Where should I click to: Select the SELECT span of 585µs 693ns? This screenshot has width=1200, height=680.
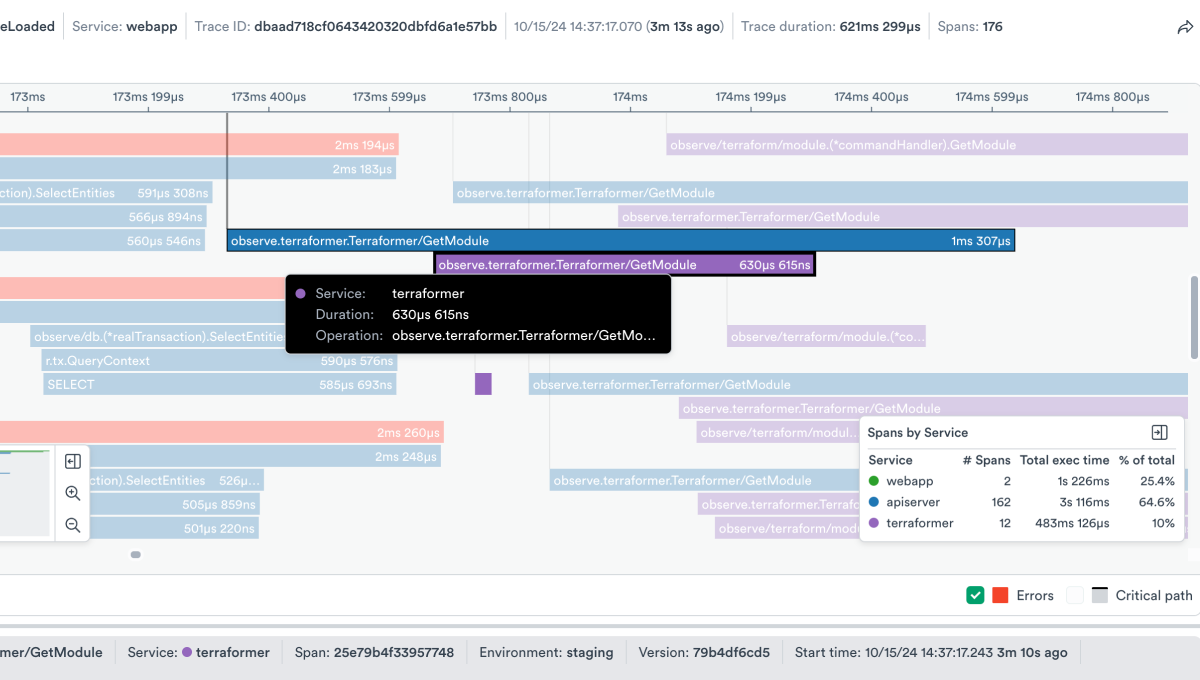tap(220, 385)
